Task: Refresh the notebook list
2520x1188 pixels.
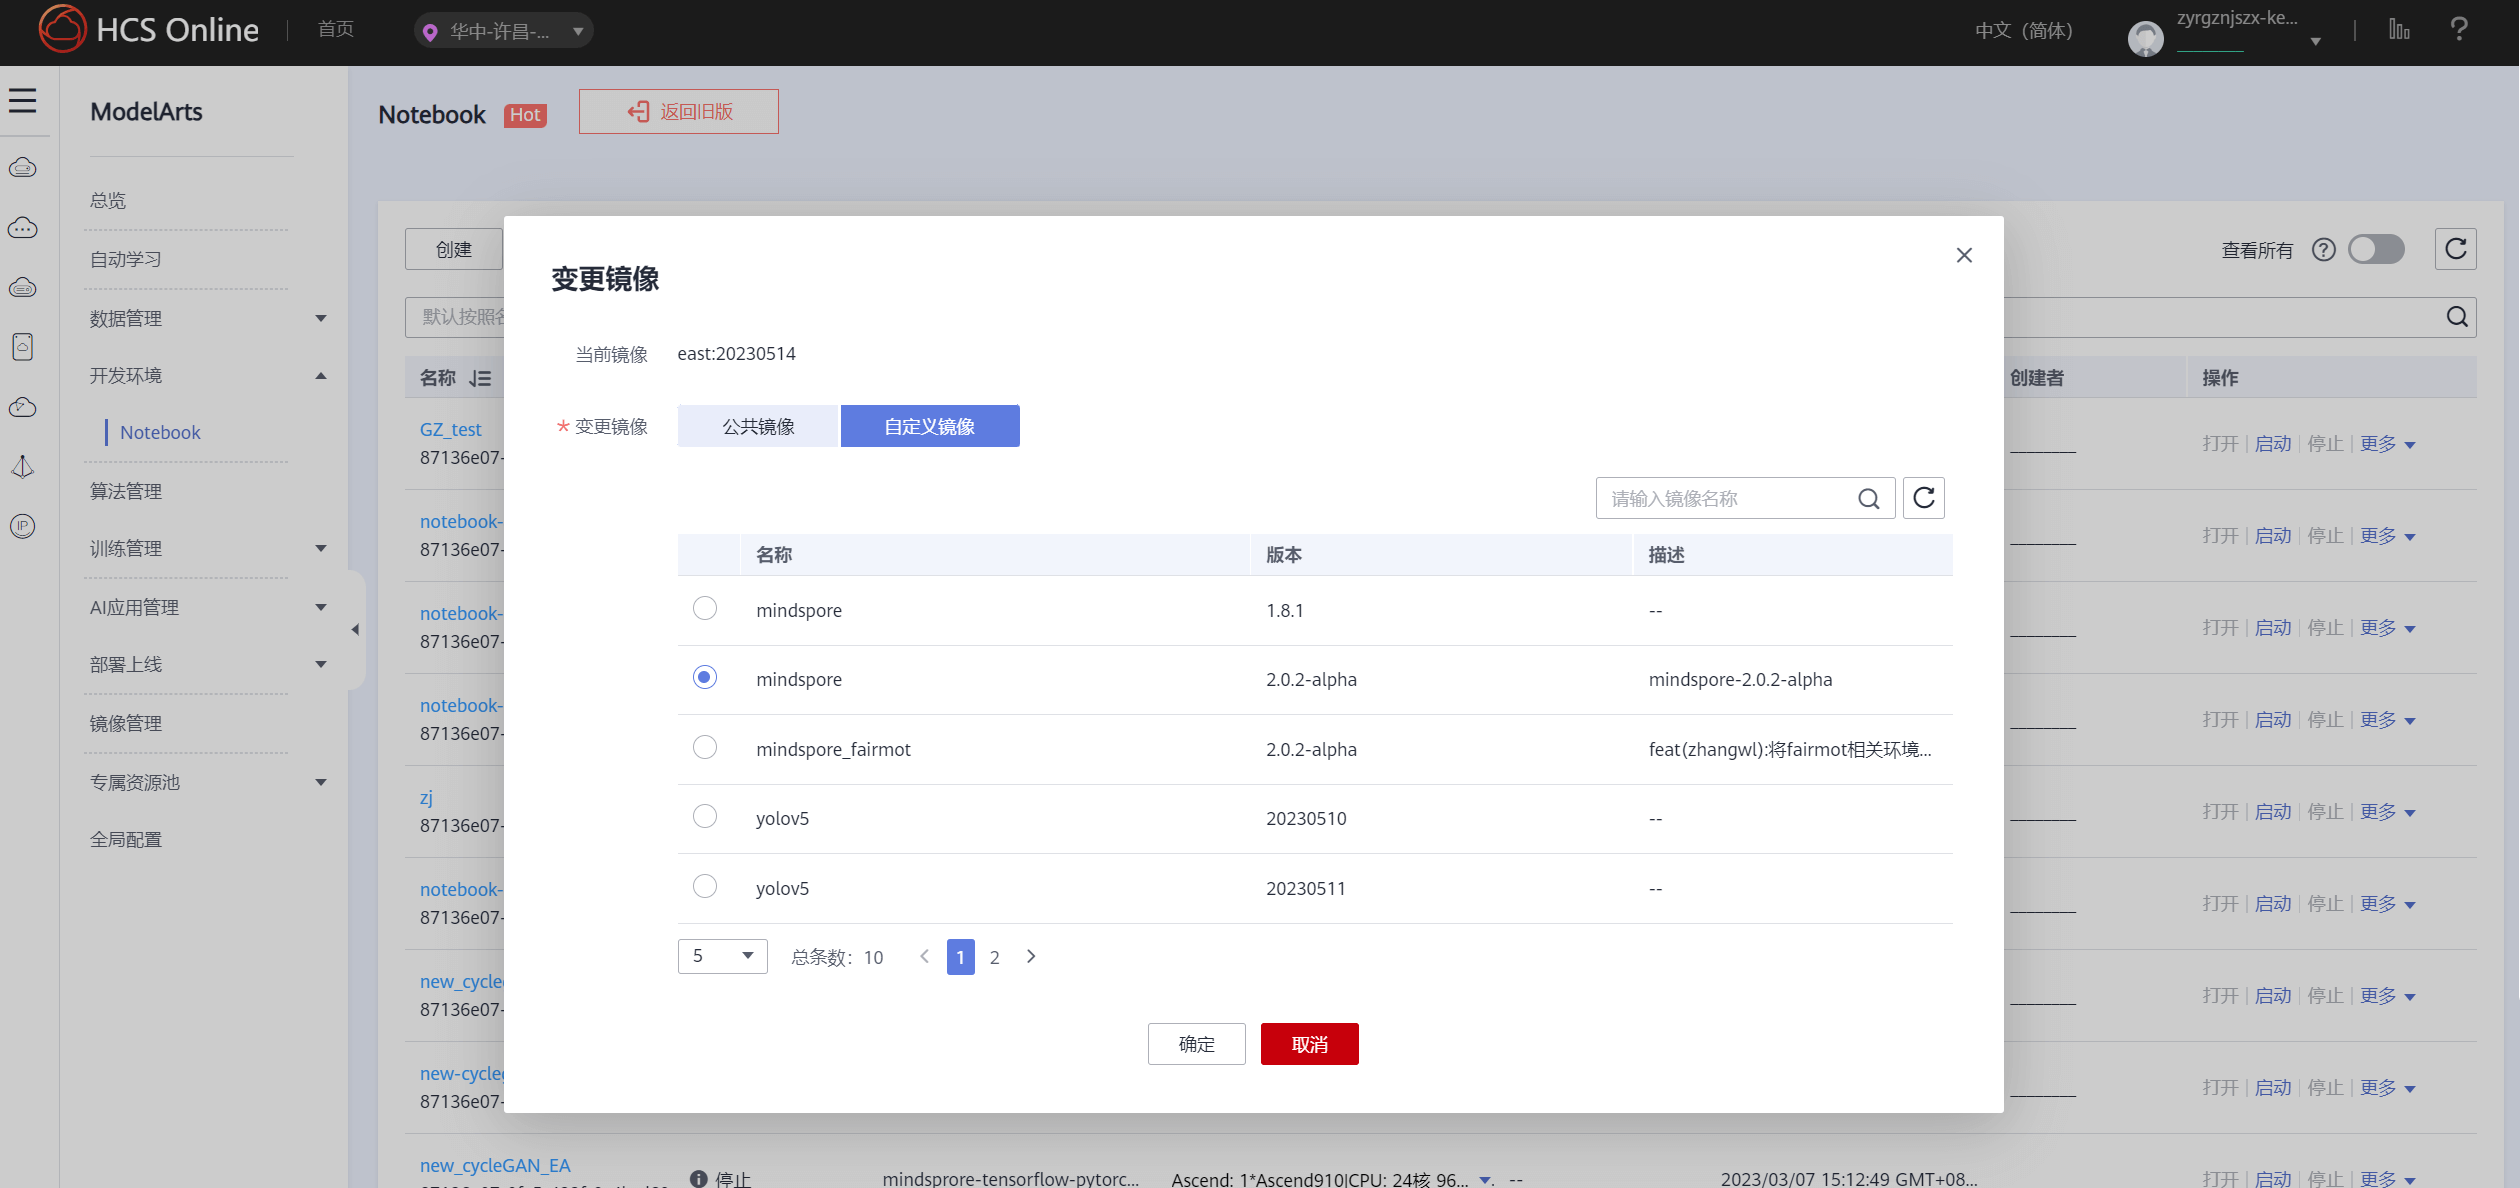Action: [2456, 249]
